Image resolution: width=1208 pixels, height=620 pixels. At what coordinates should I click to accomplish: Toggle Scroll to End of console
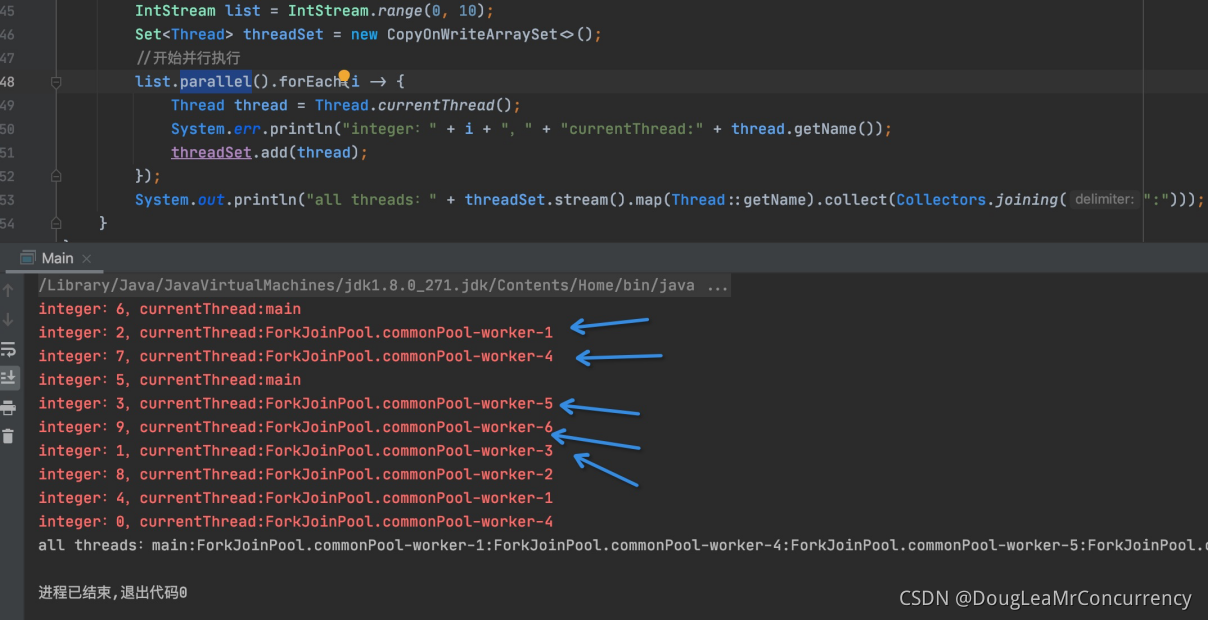(x=9, y=377)
